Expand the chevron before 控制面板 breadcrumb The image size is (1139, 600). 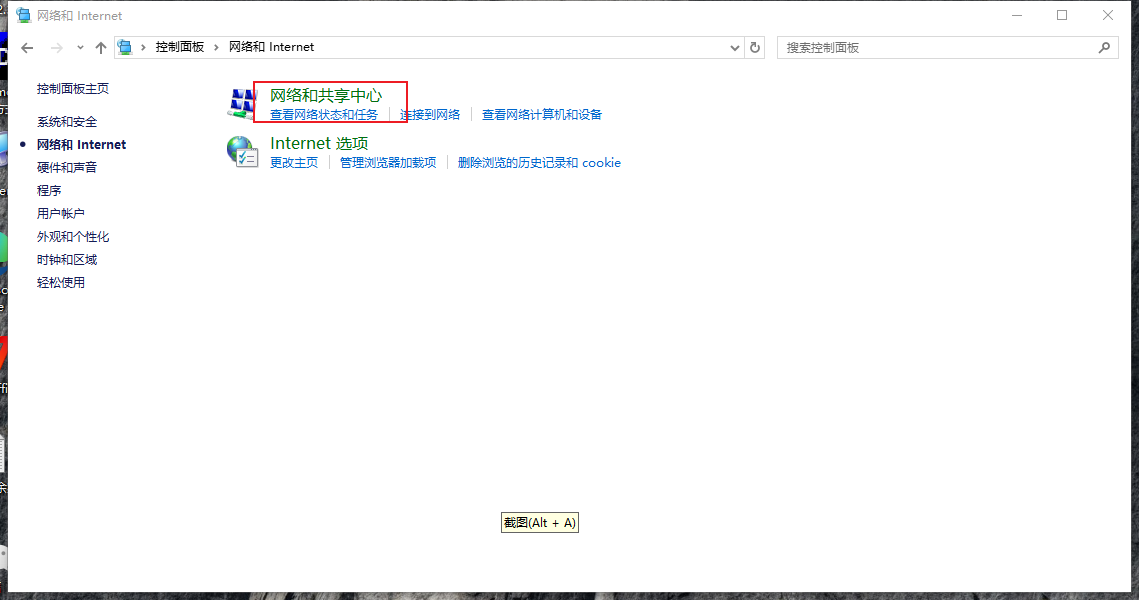coord(143,47)
